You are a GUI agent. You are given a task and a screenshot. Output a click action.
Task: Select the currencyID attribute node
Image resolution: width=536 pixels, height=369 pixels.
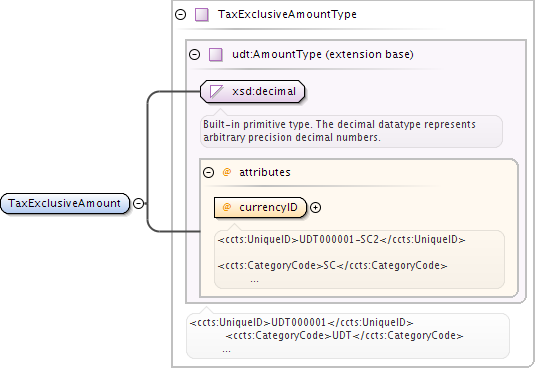(x=260, y=208)
